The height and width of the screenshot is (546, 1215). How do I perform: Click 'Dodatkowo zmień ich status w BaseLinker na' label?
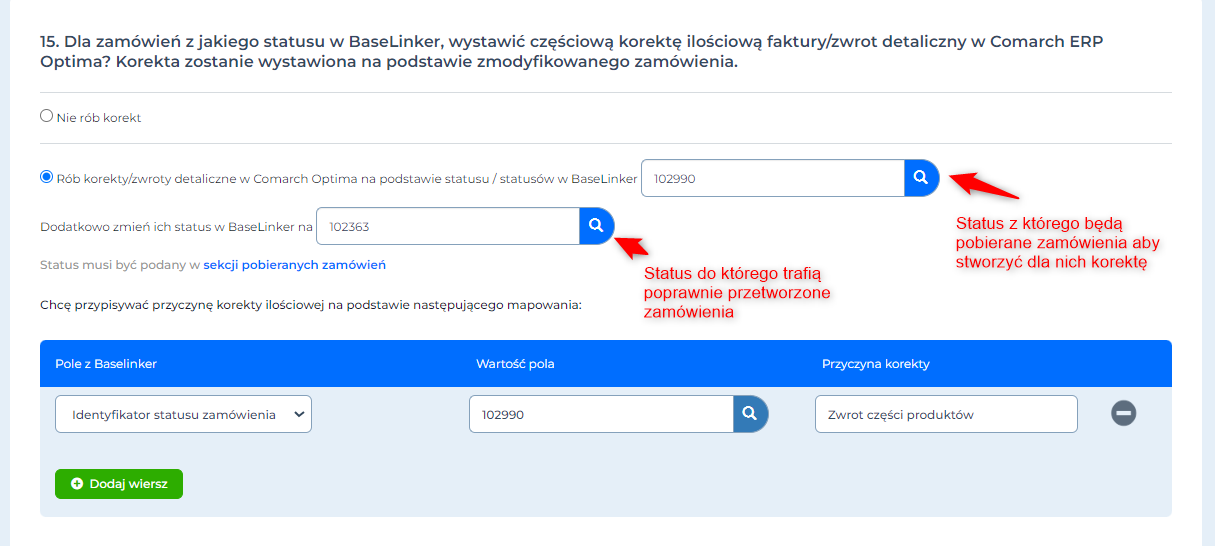click(176, 227)
